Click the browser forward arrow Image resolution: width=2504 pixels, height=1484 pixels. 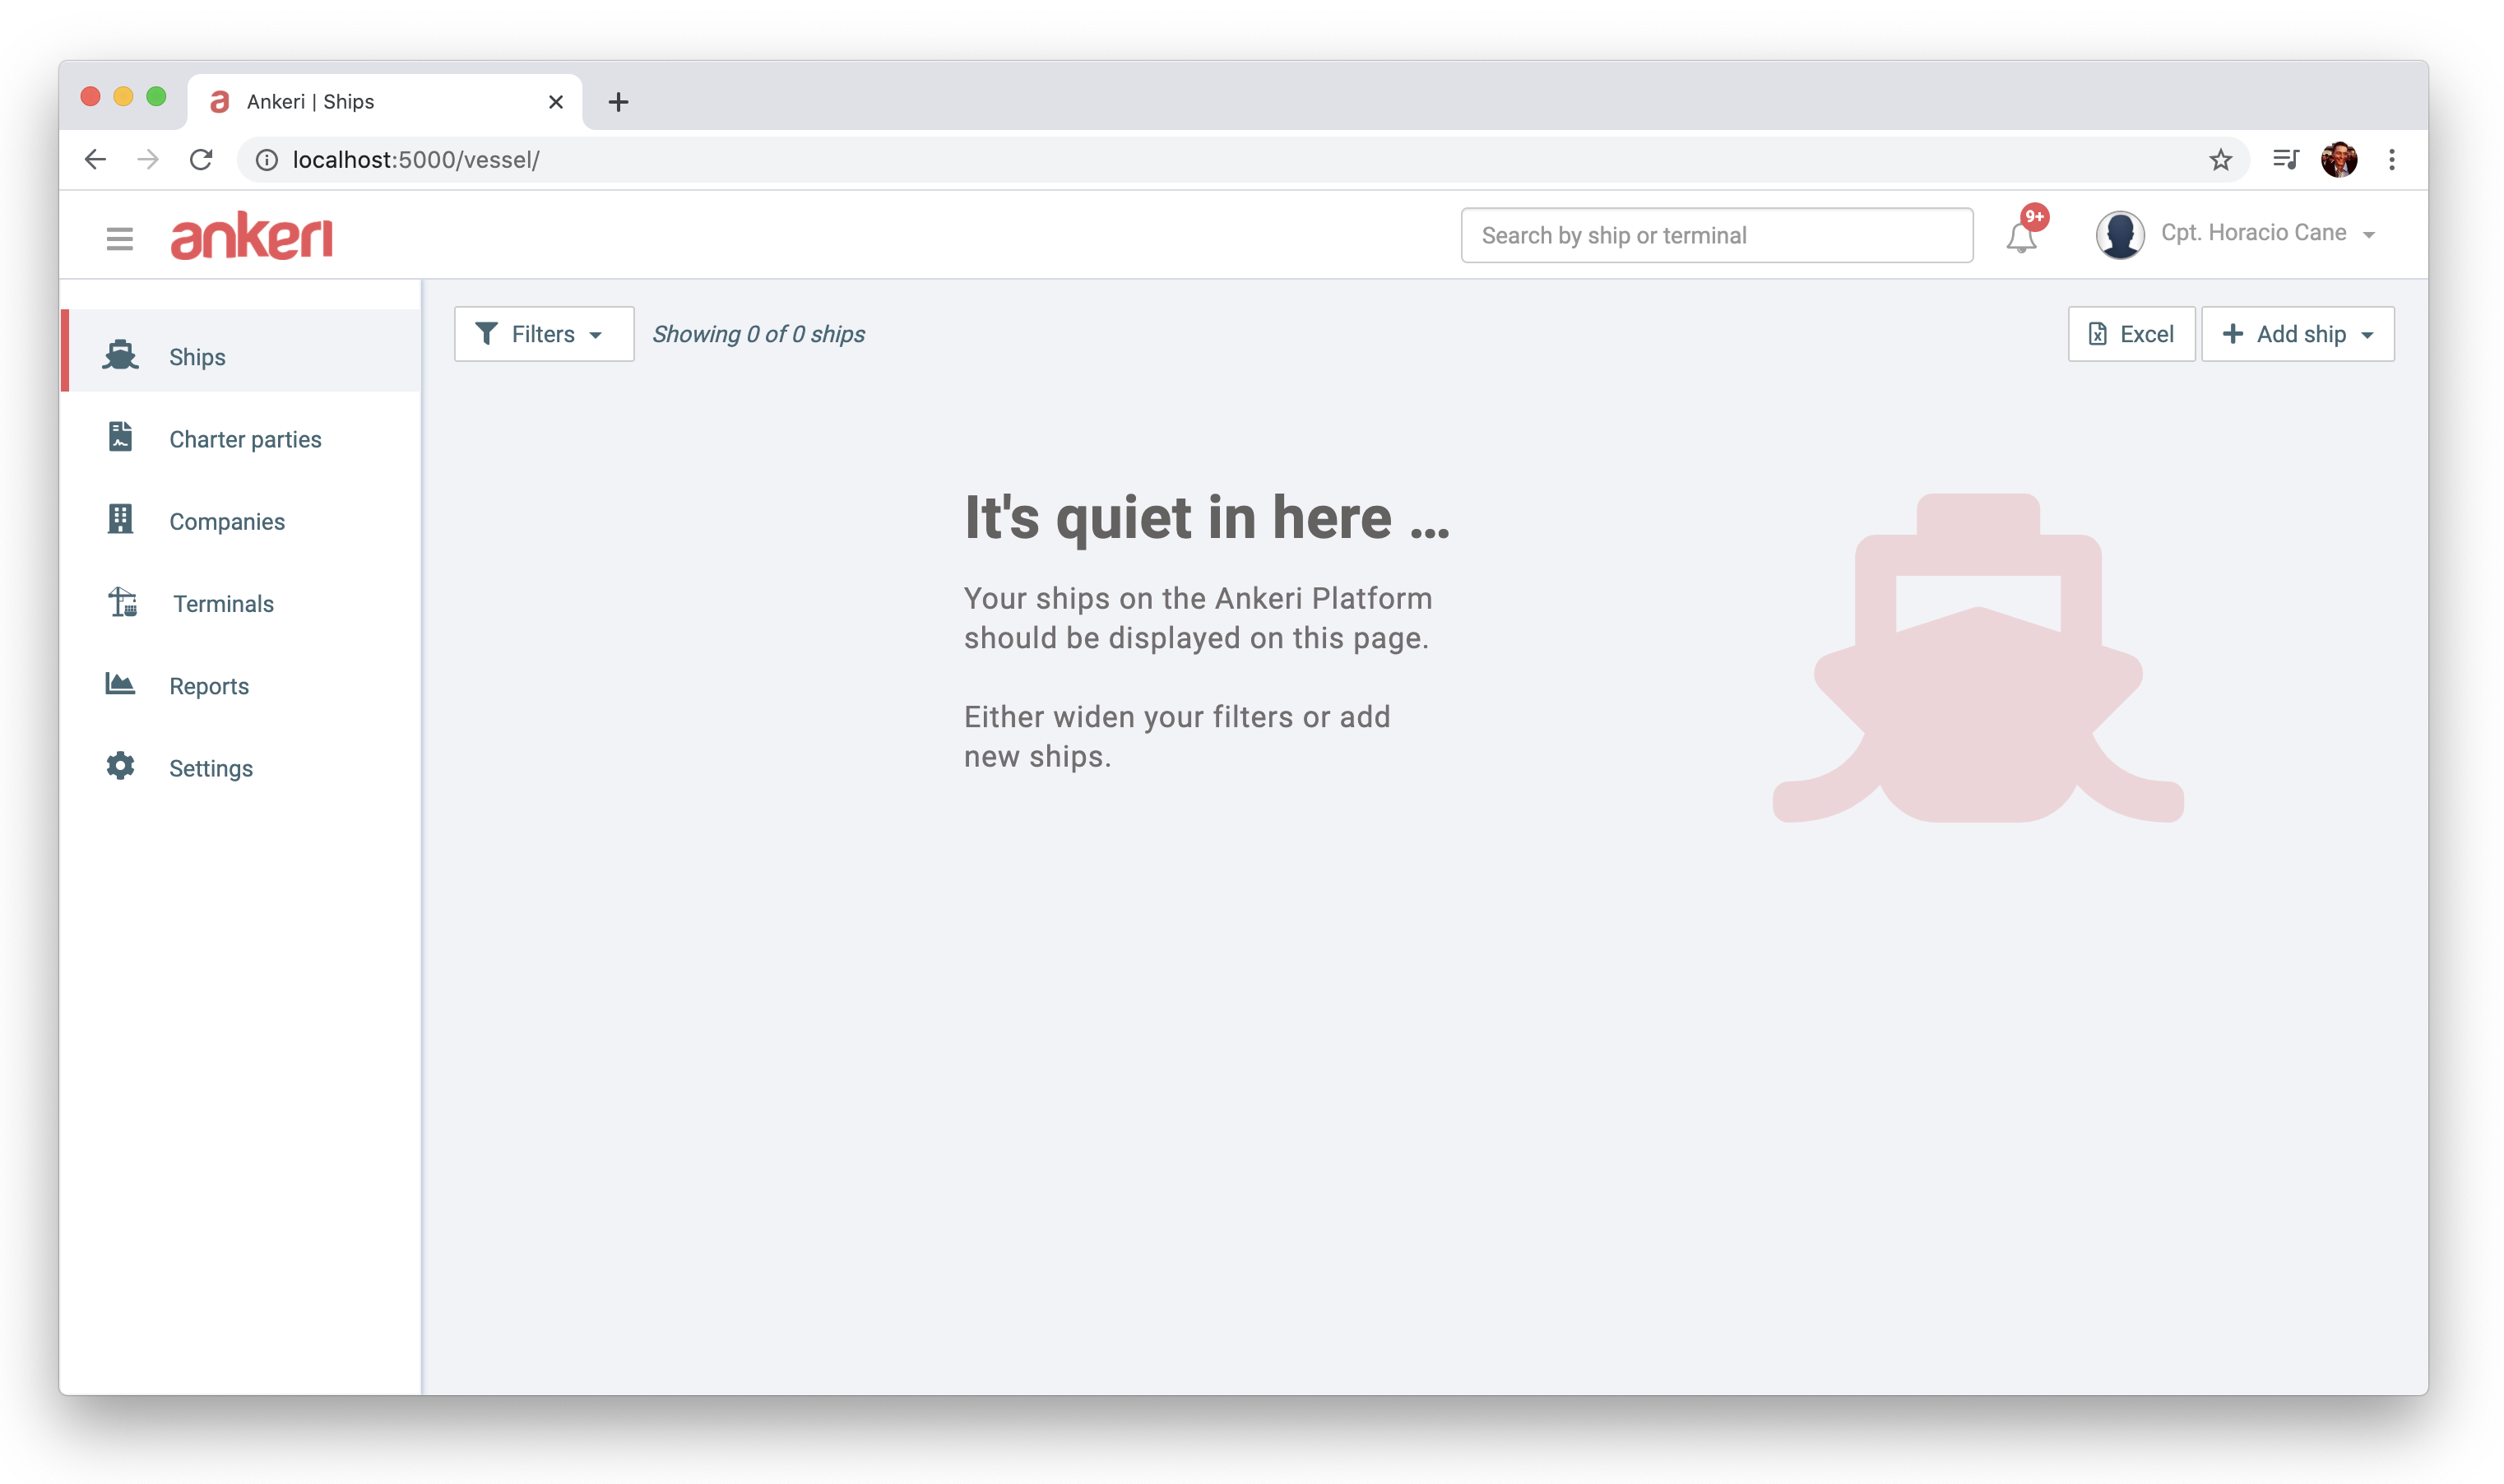tap(148, 159)
